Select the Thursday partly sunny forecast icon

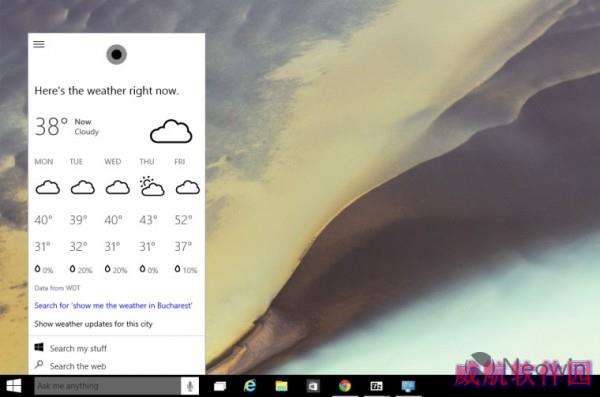152,186
